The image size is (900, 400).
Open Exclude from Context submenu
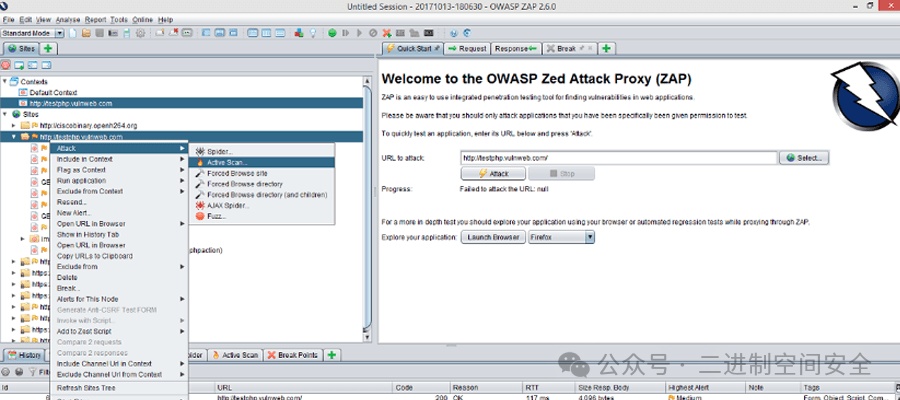click(x=119, y=191)
